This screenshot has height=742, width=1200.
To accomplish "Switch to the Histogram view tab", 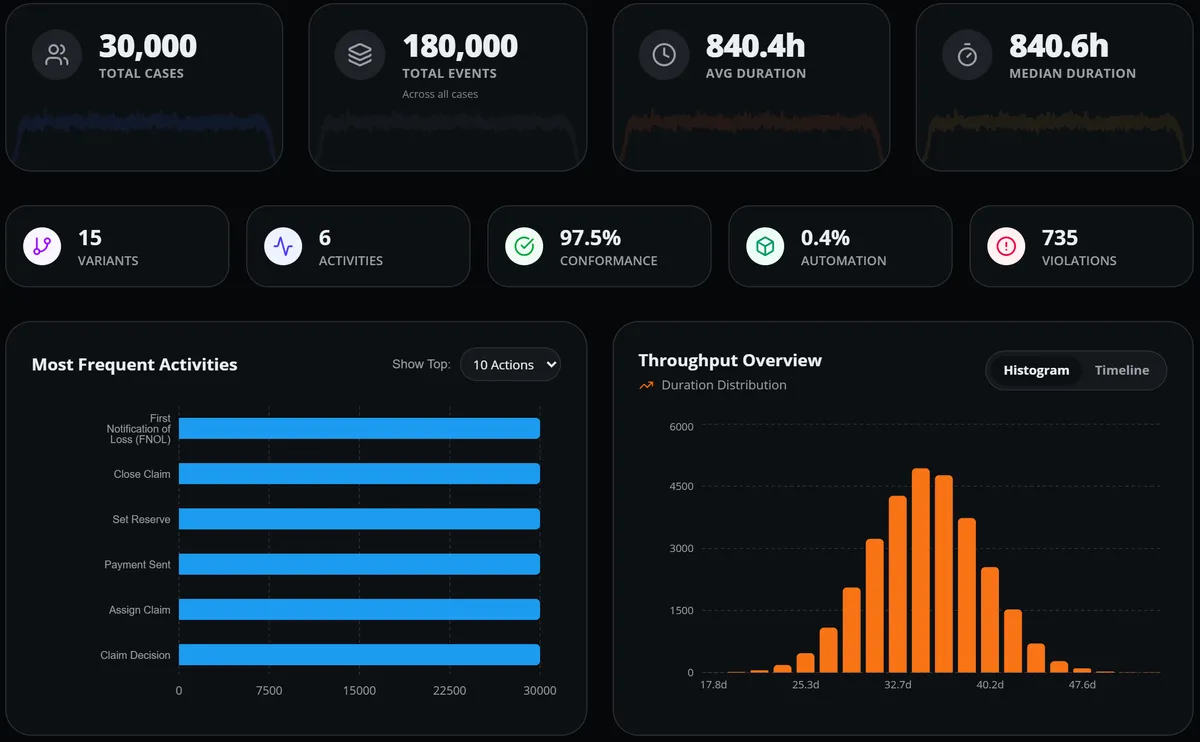I will [1036, 370].
